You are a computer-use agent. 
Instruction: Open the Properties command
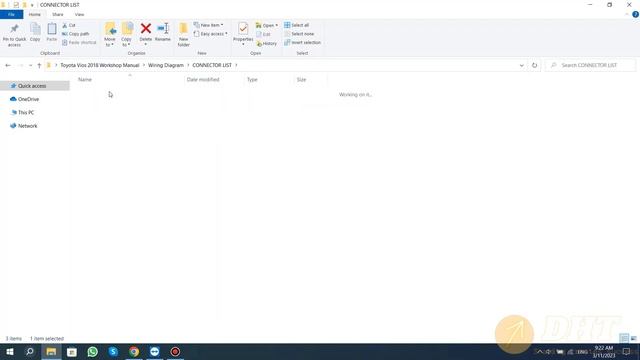click(x=243, y=34)
